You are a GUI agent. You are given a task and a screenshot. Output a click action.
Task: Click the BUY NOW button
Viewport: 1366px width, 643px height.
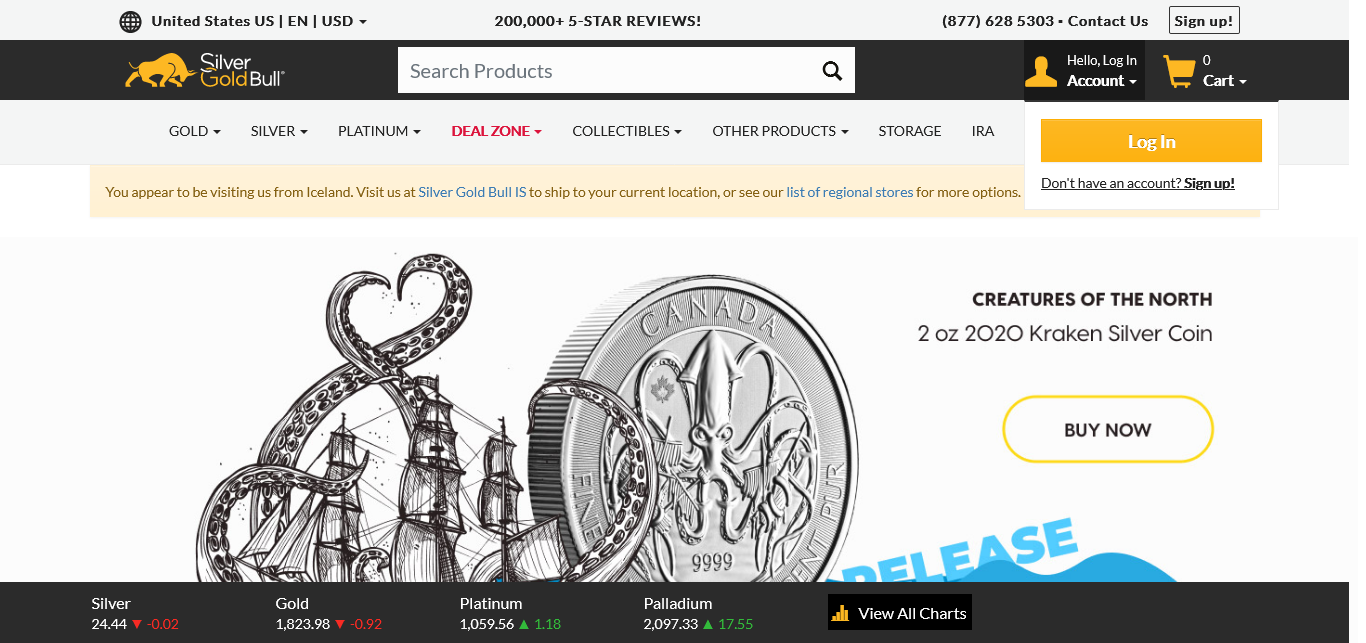(1108, 430)
